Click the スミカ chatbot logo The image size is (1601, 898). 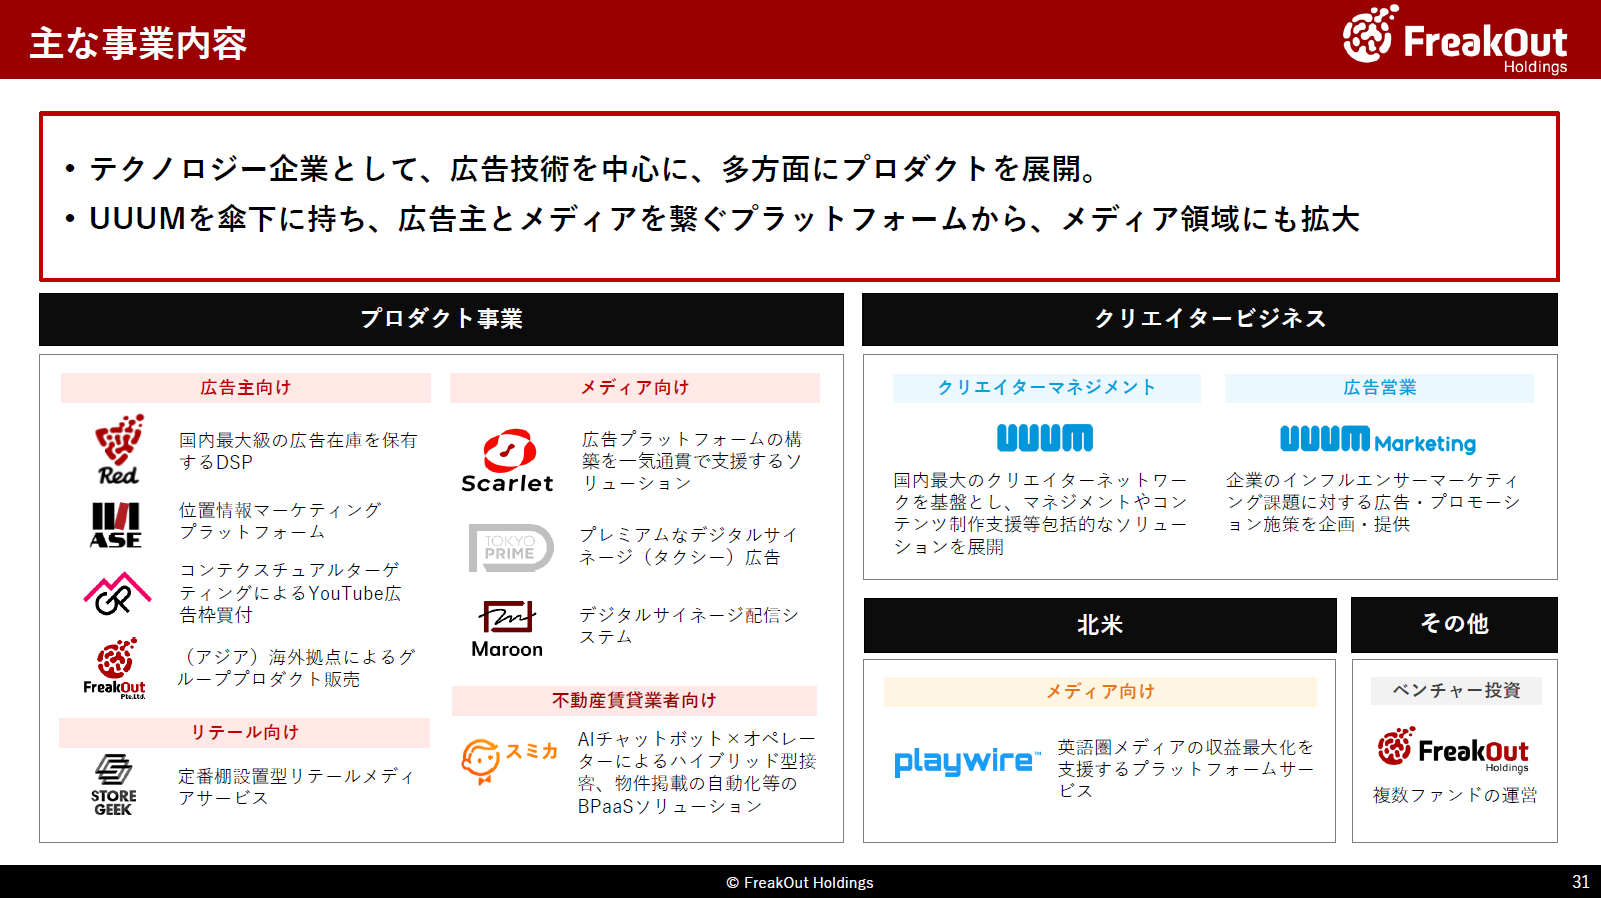(x=509, y=761)
